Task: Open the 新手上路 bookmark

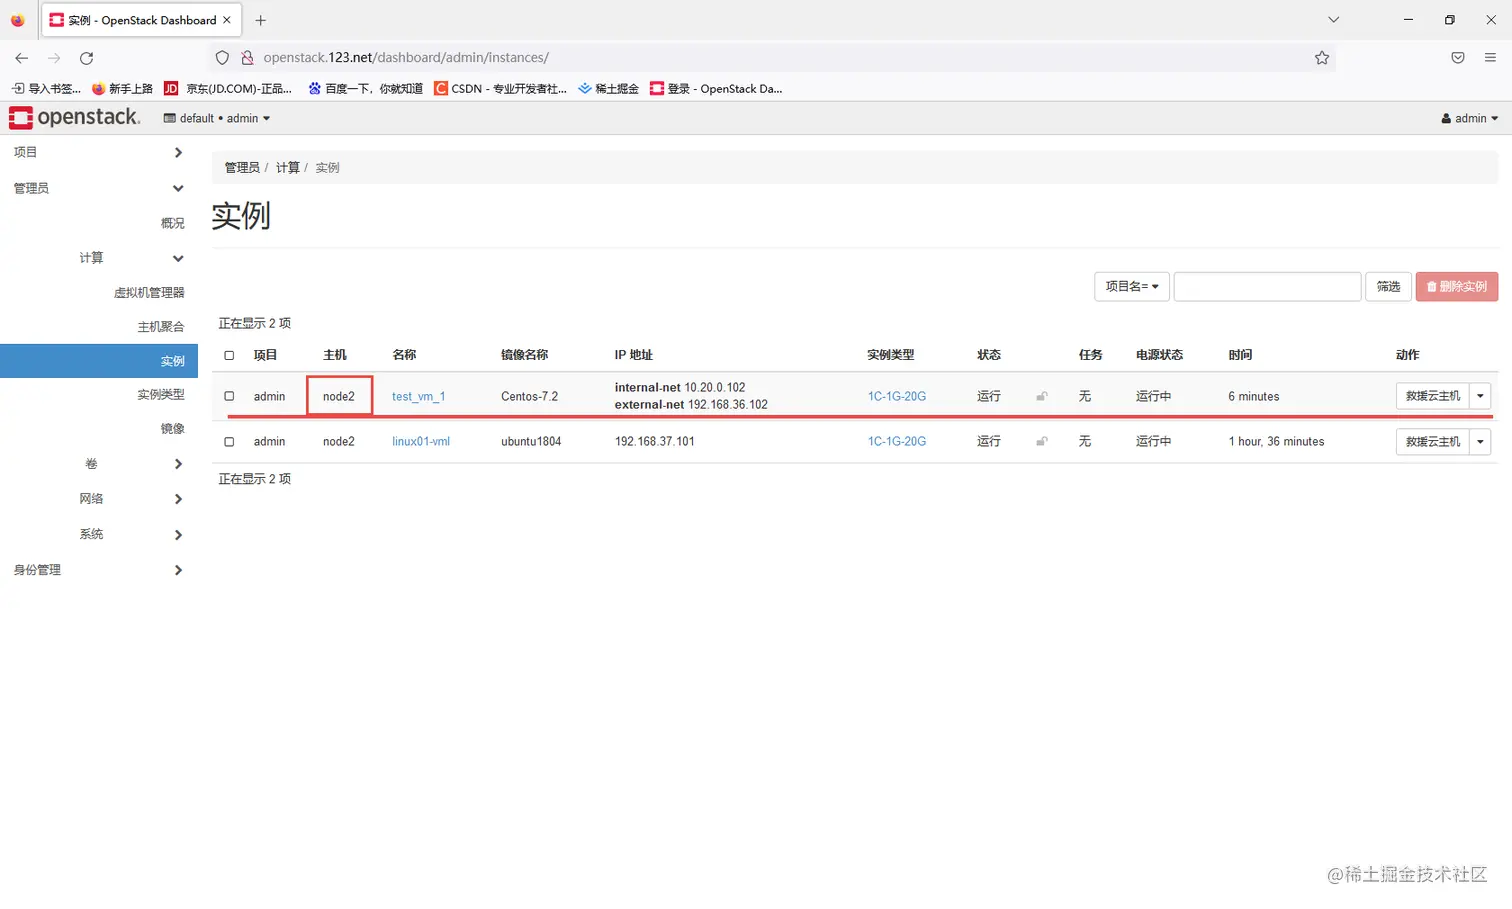Action: (122, 89)
